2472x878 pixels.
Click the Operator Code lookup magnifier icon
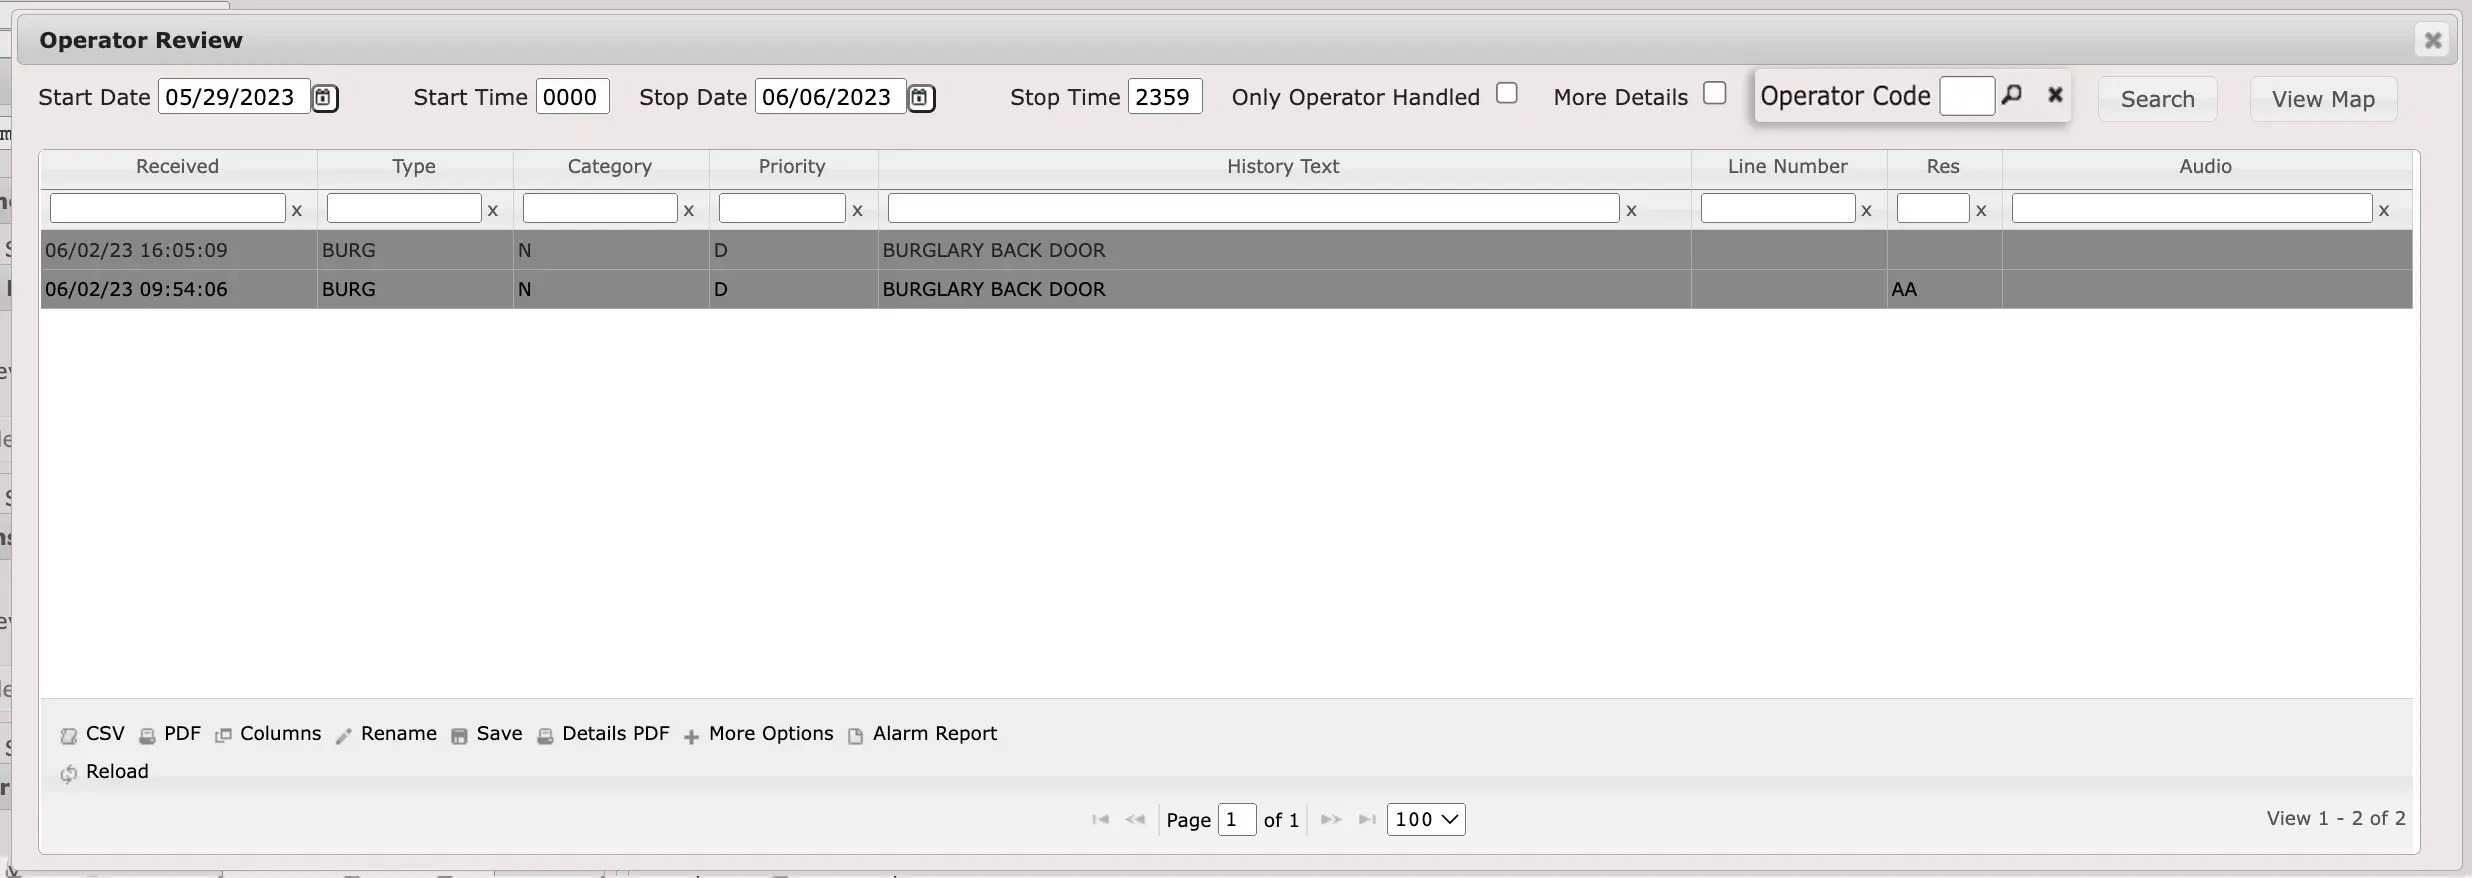click(2012, 95)
